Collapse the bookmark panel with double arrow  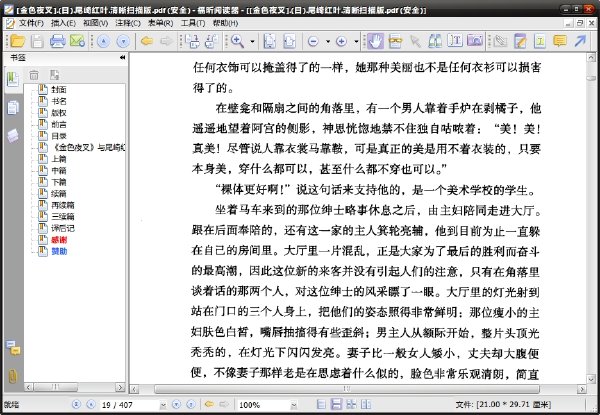(x=122, y=58)
